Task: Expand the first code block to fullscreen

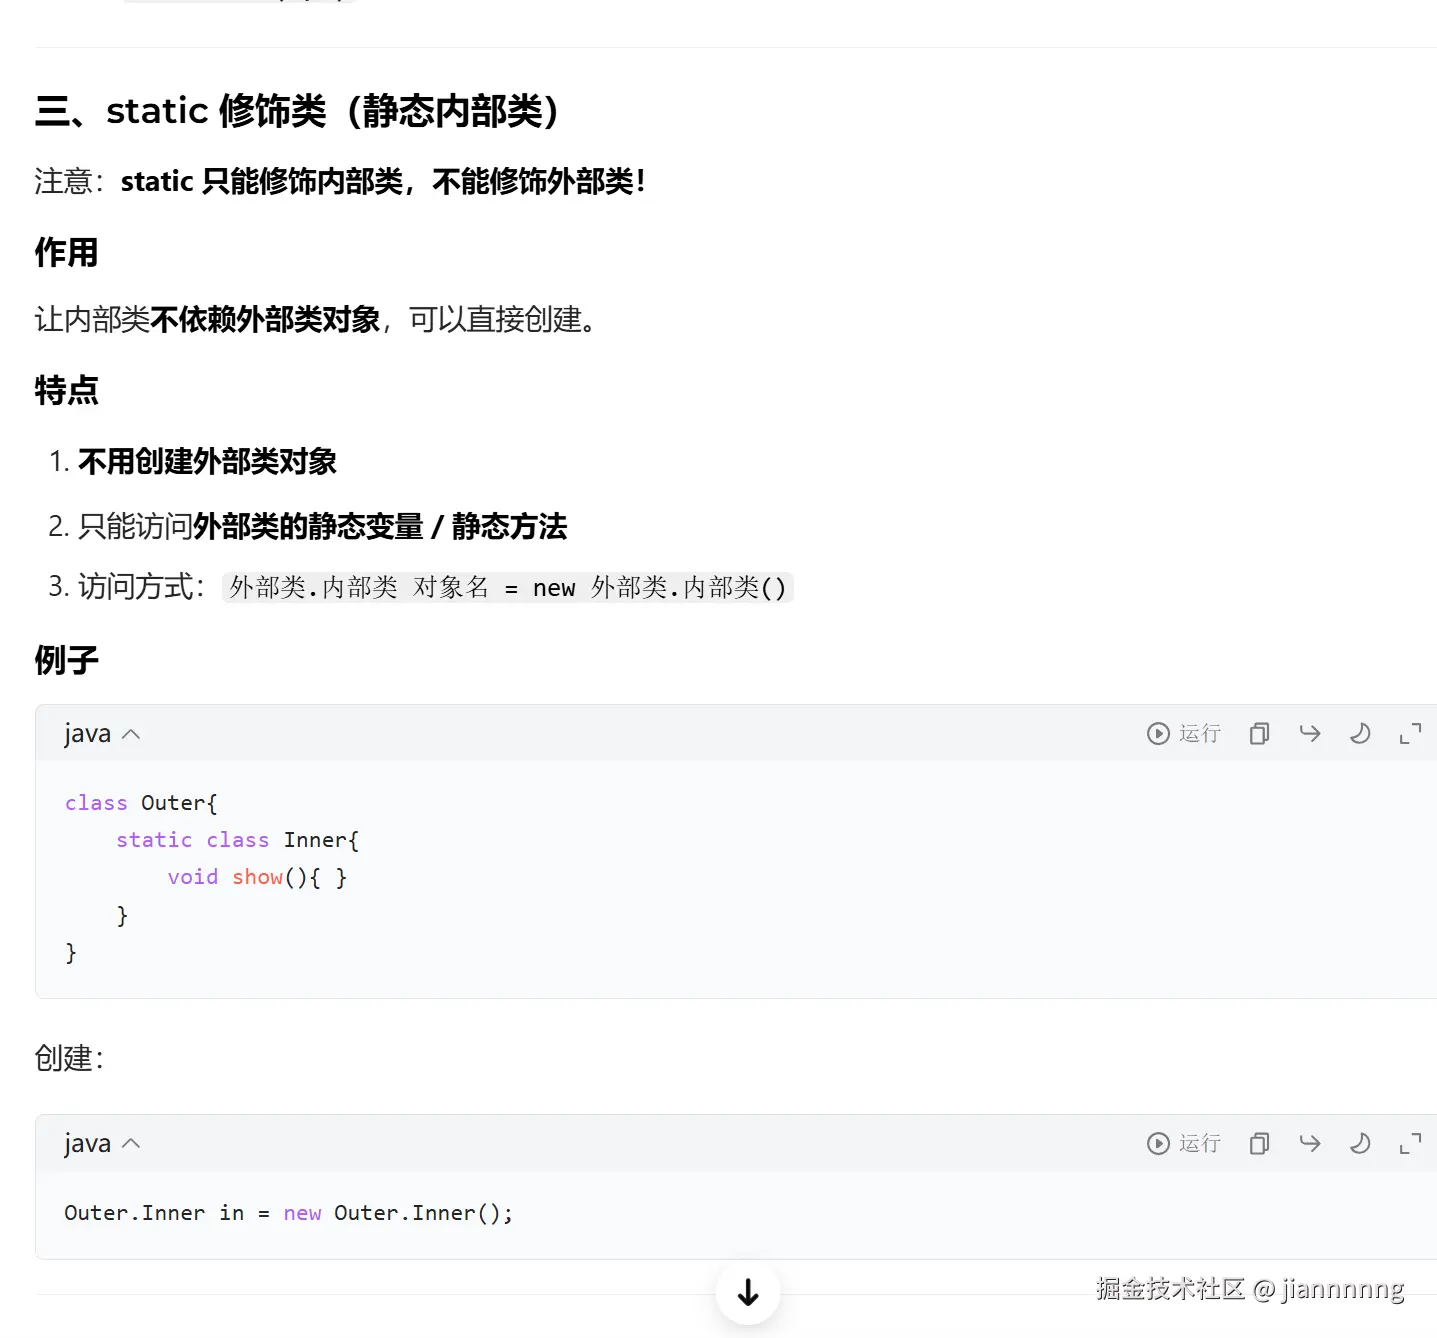Action: (1411, 733)
